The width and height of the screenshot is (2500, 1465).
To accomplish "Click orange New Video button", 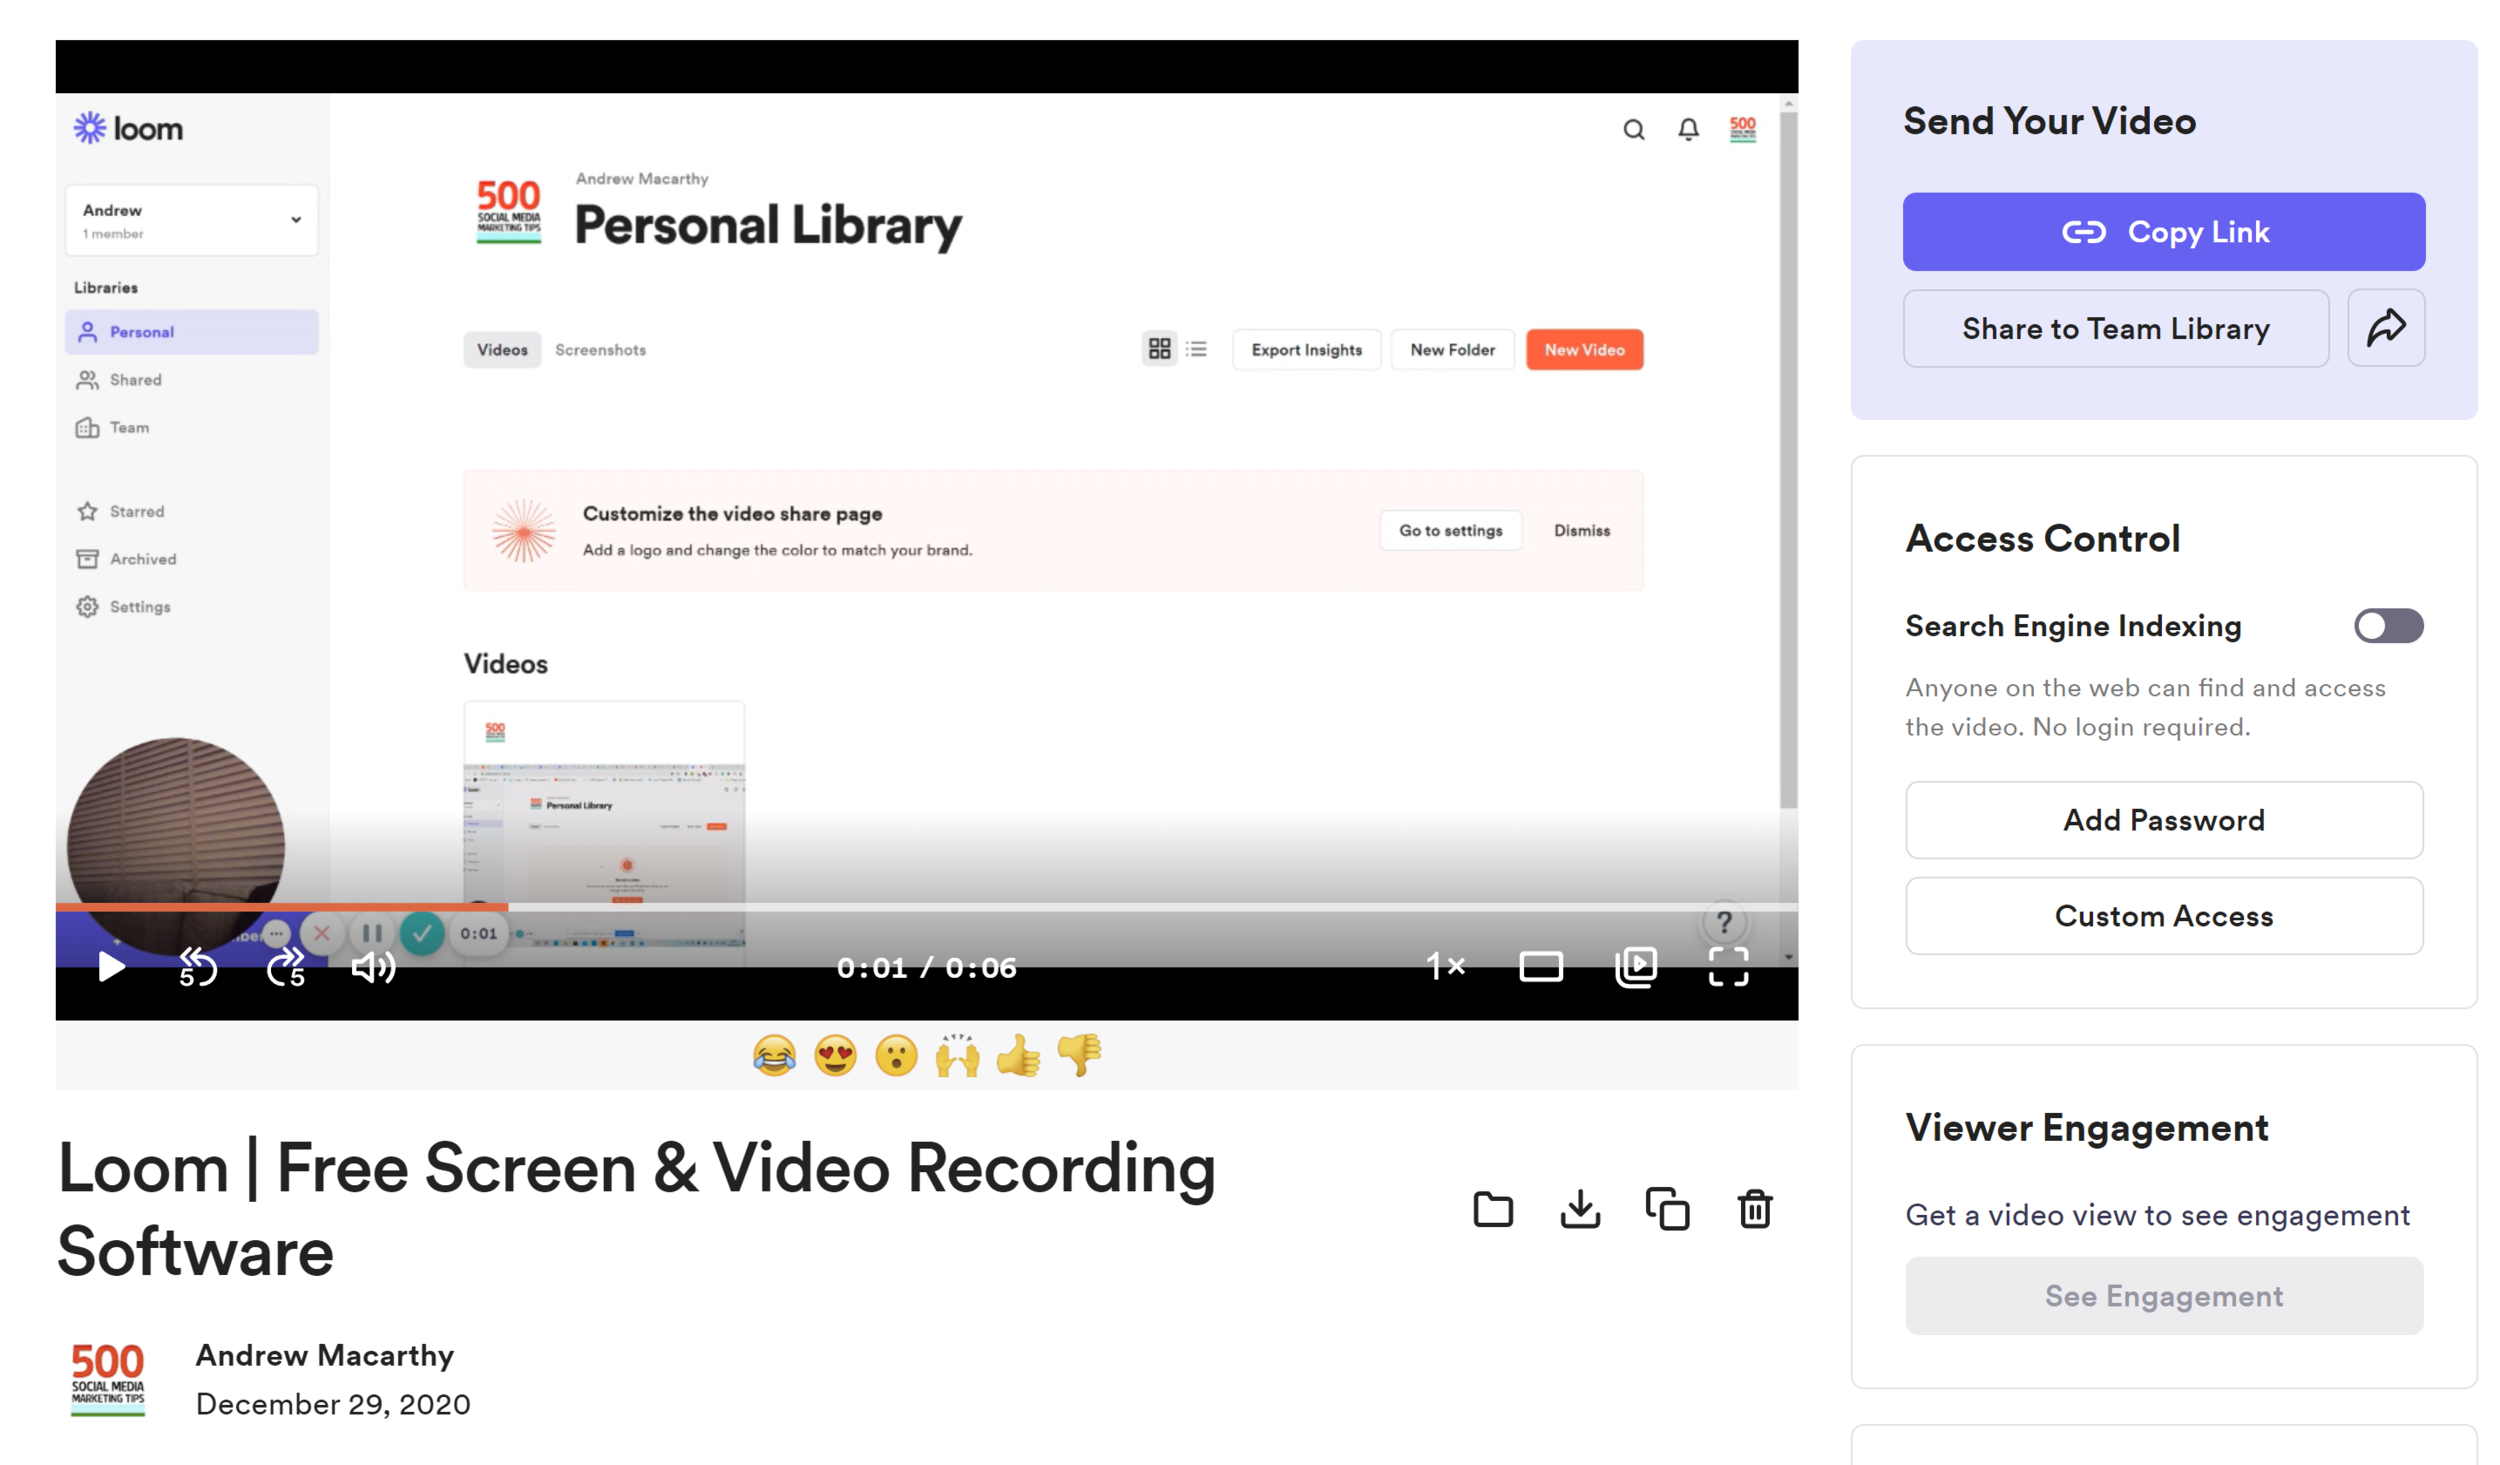I will [x=1584, y=350].
